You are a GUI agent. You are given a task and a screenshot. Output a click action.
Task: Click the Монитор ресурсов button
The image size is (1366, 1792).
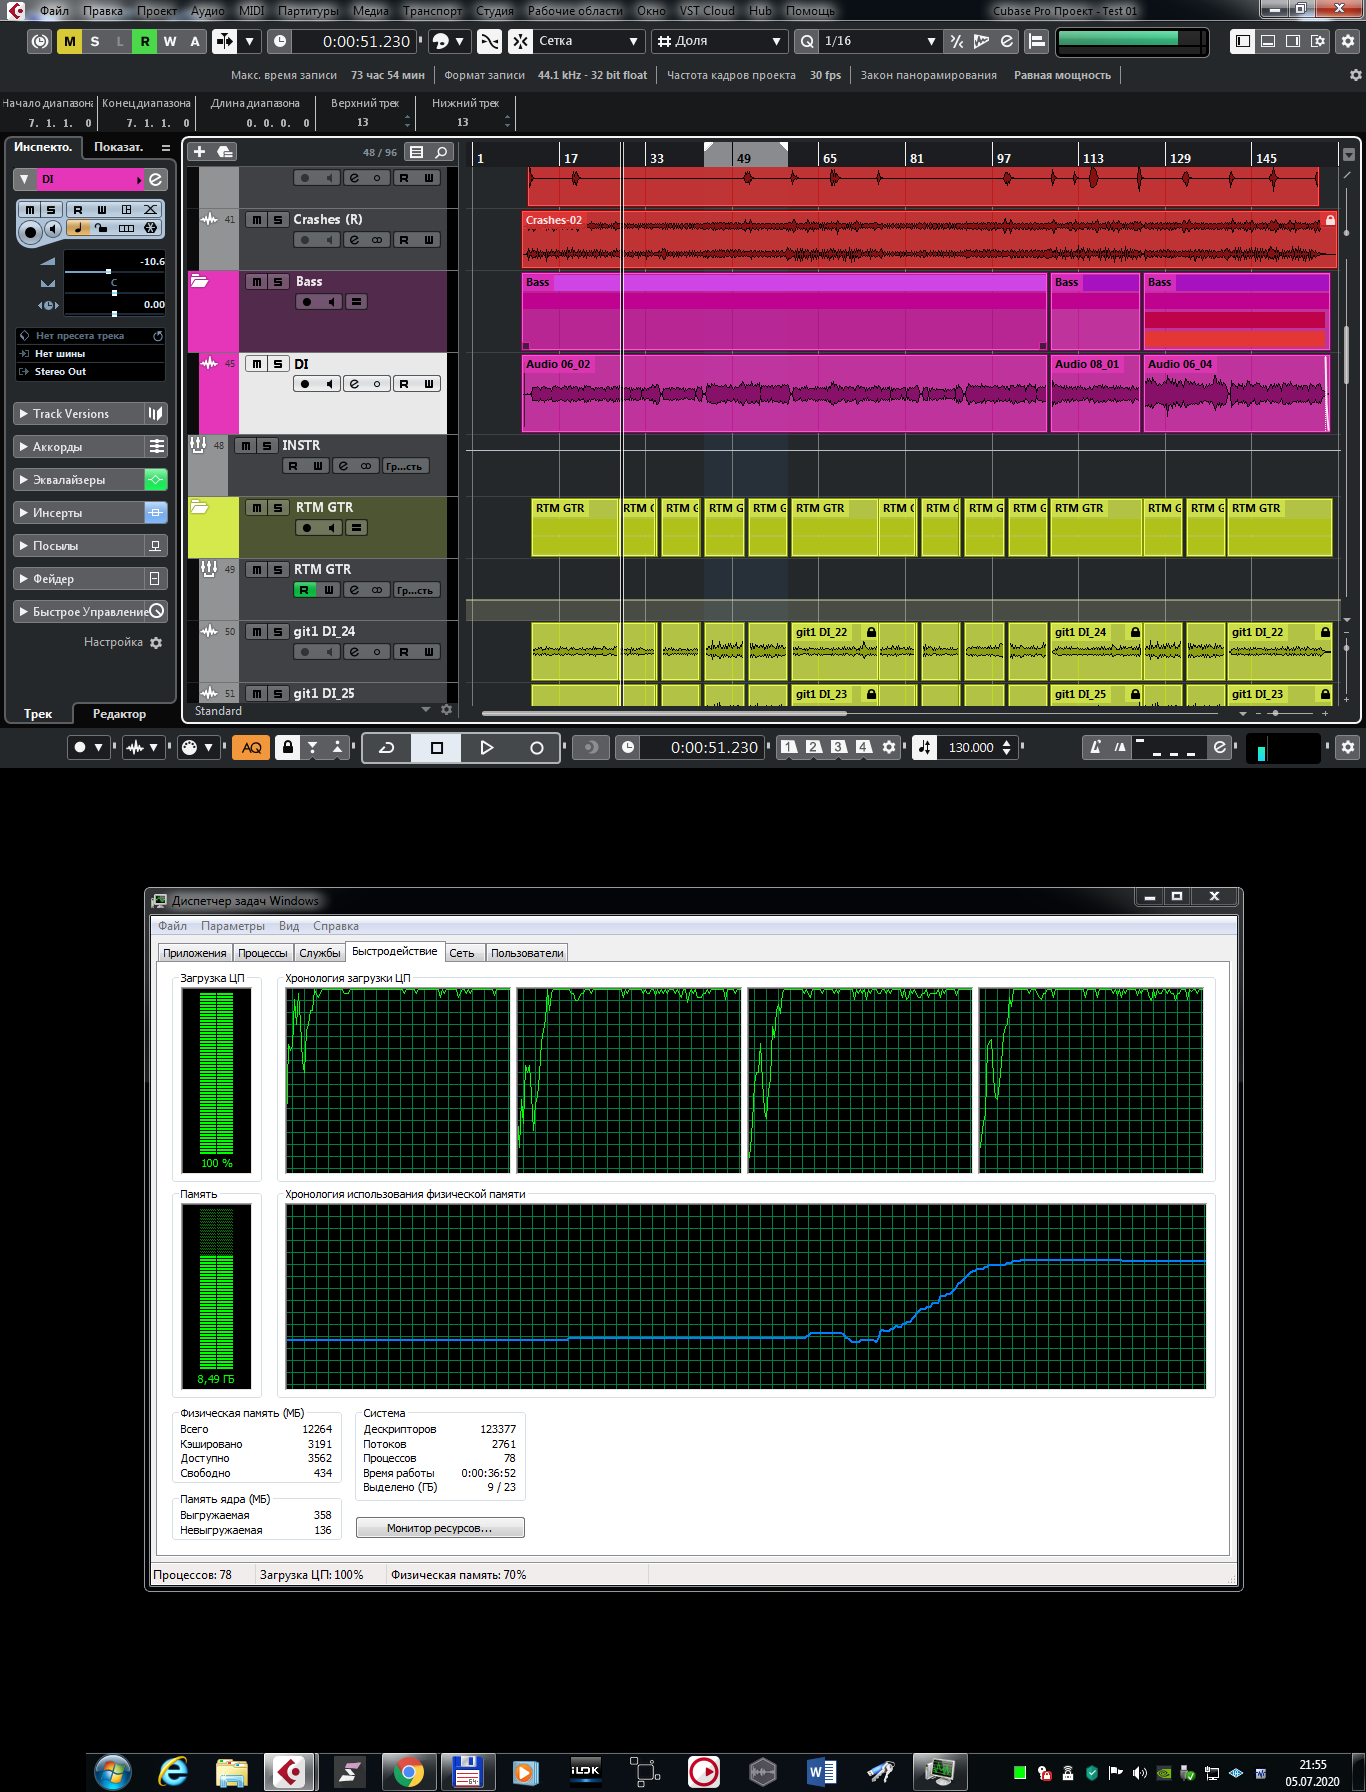pos(440,1528)
